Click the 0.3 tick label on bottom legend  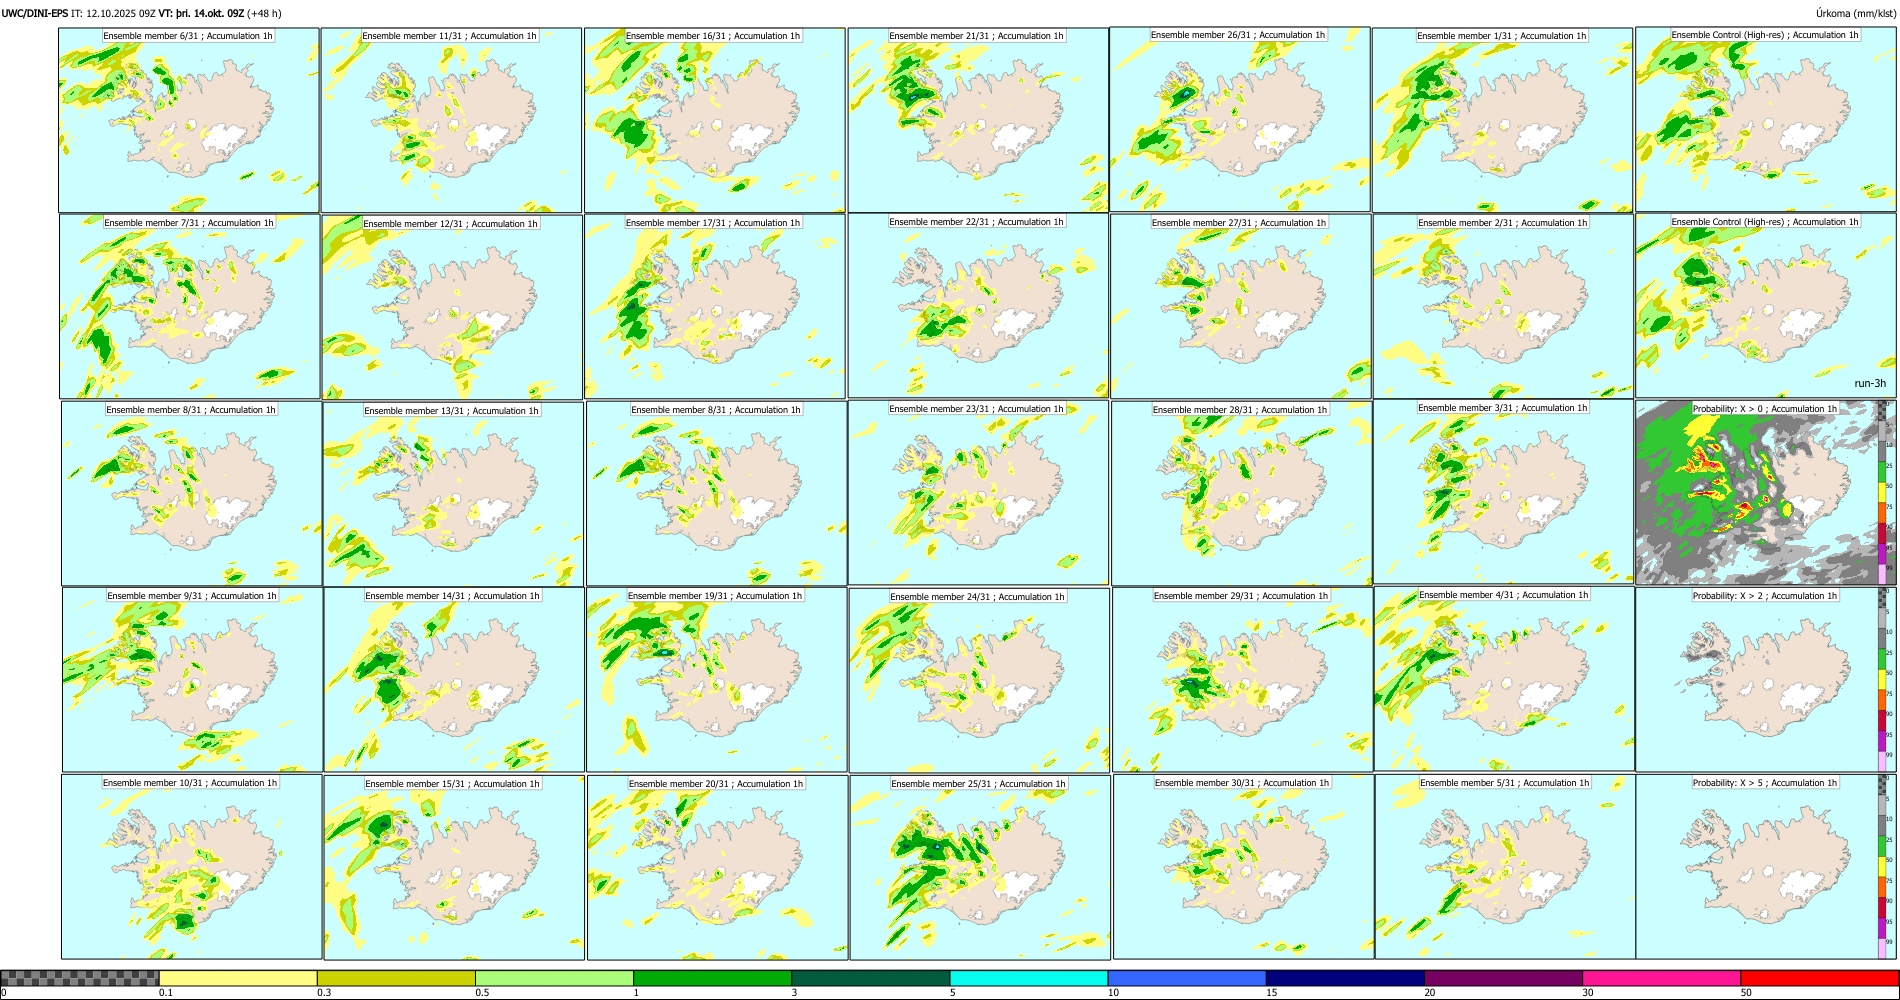[323, 993]
